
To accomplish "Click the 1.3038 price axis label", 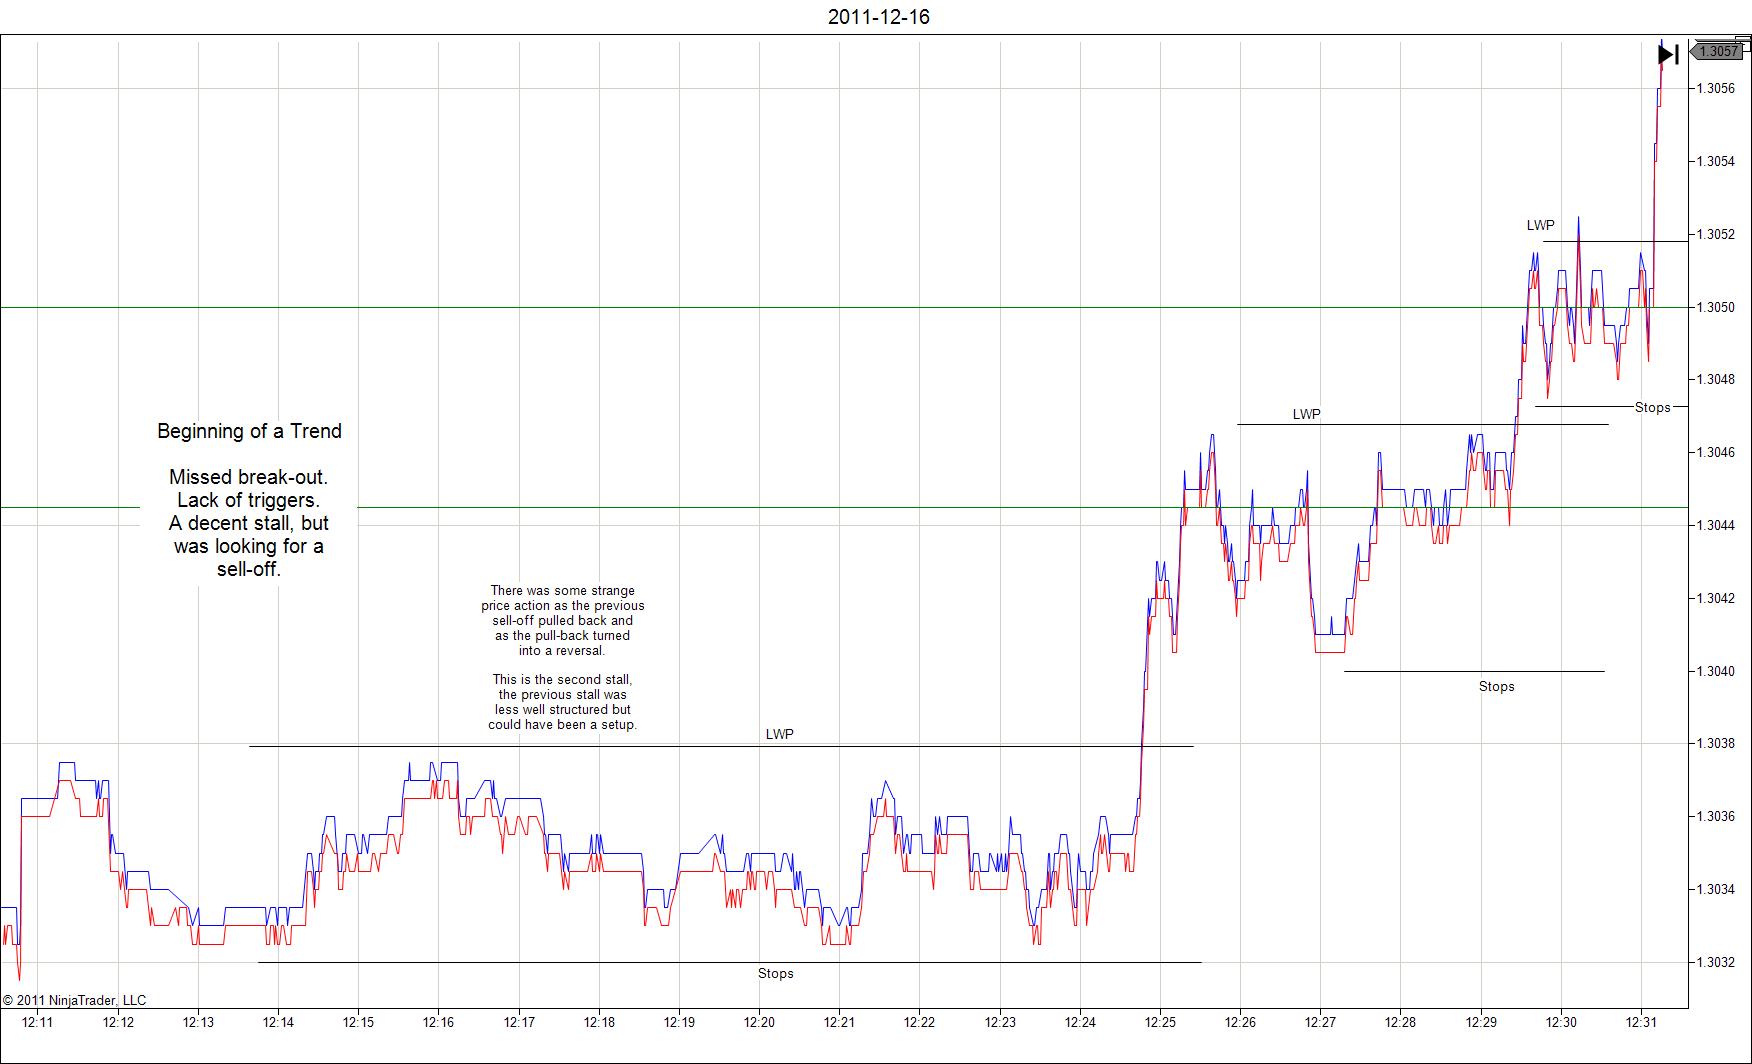I will (x=1716, y=743).
